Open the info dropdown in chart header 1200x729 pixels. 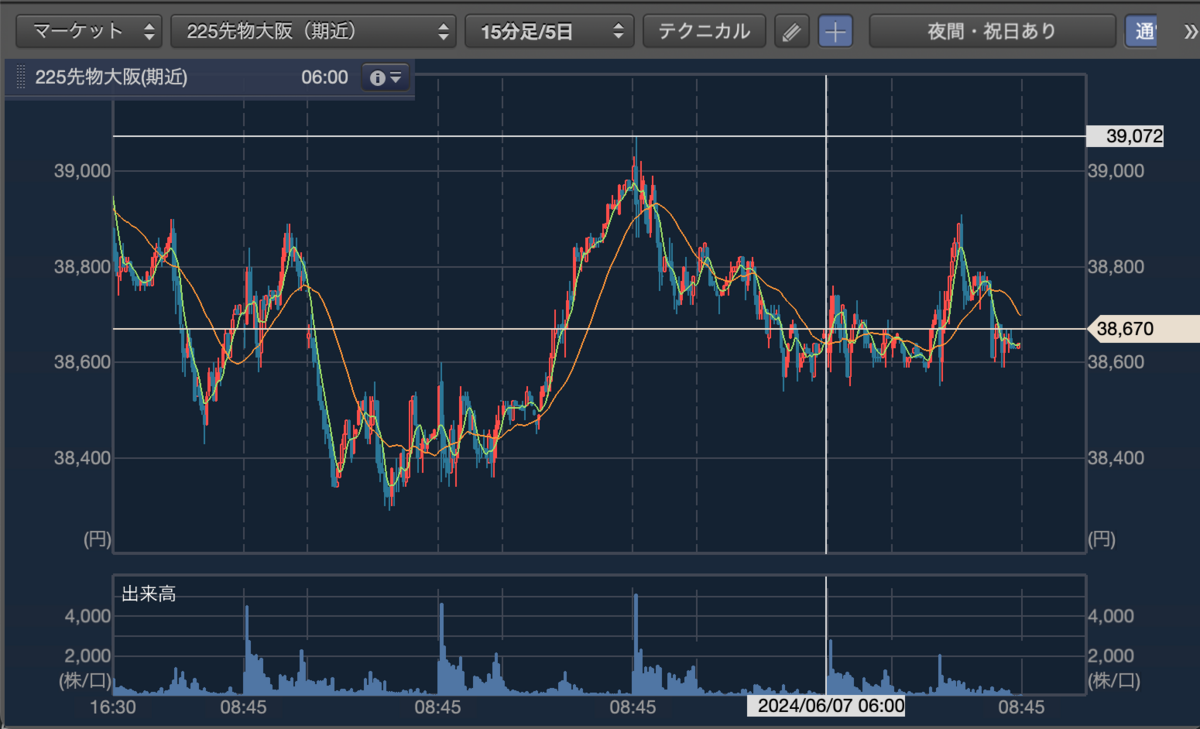pyautogui.click(x=385, y=77)
